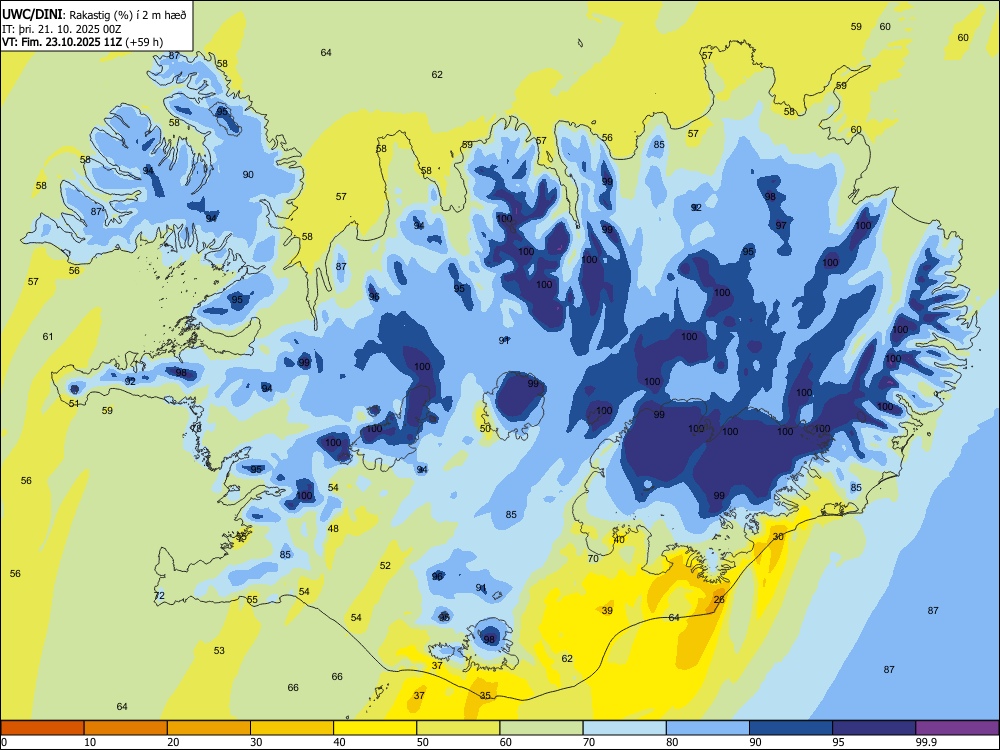Click the '80' color scale tick label
Image resolution: width=1000 pixels, height=750 pixels.
tap(672, 742)
